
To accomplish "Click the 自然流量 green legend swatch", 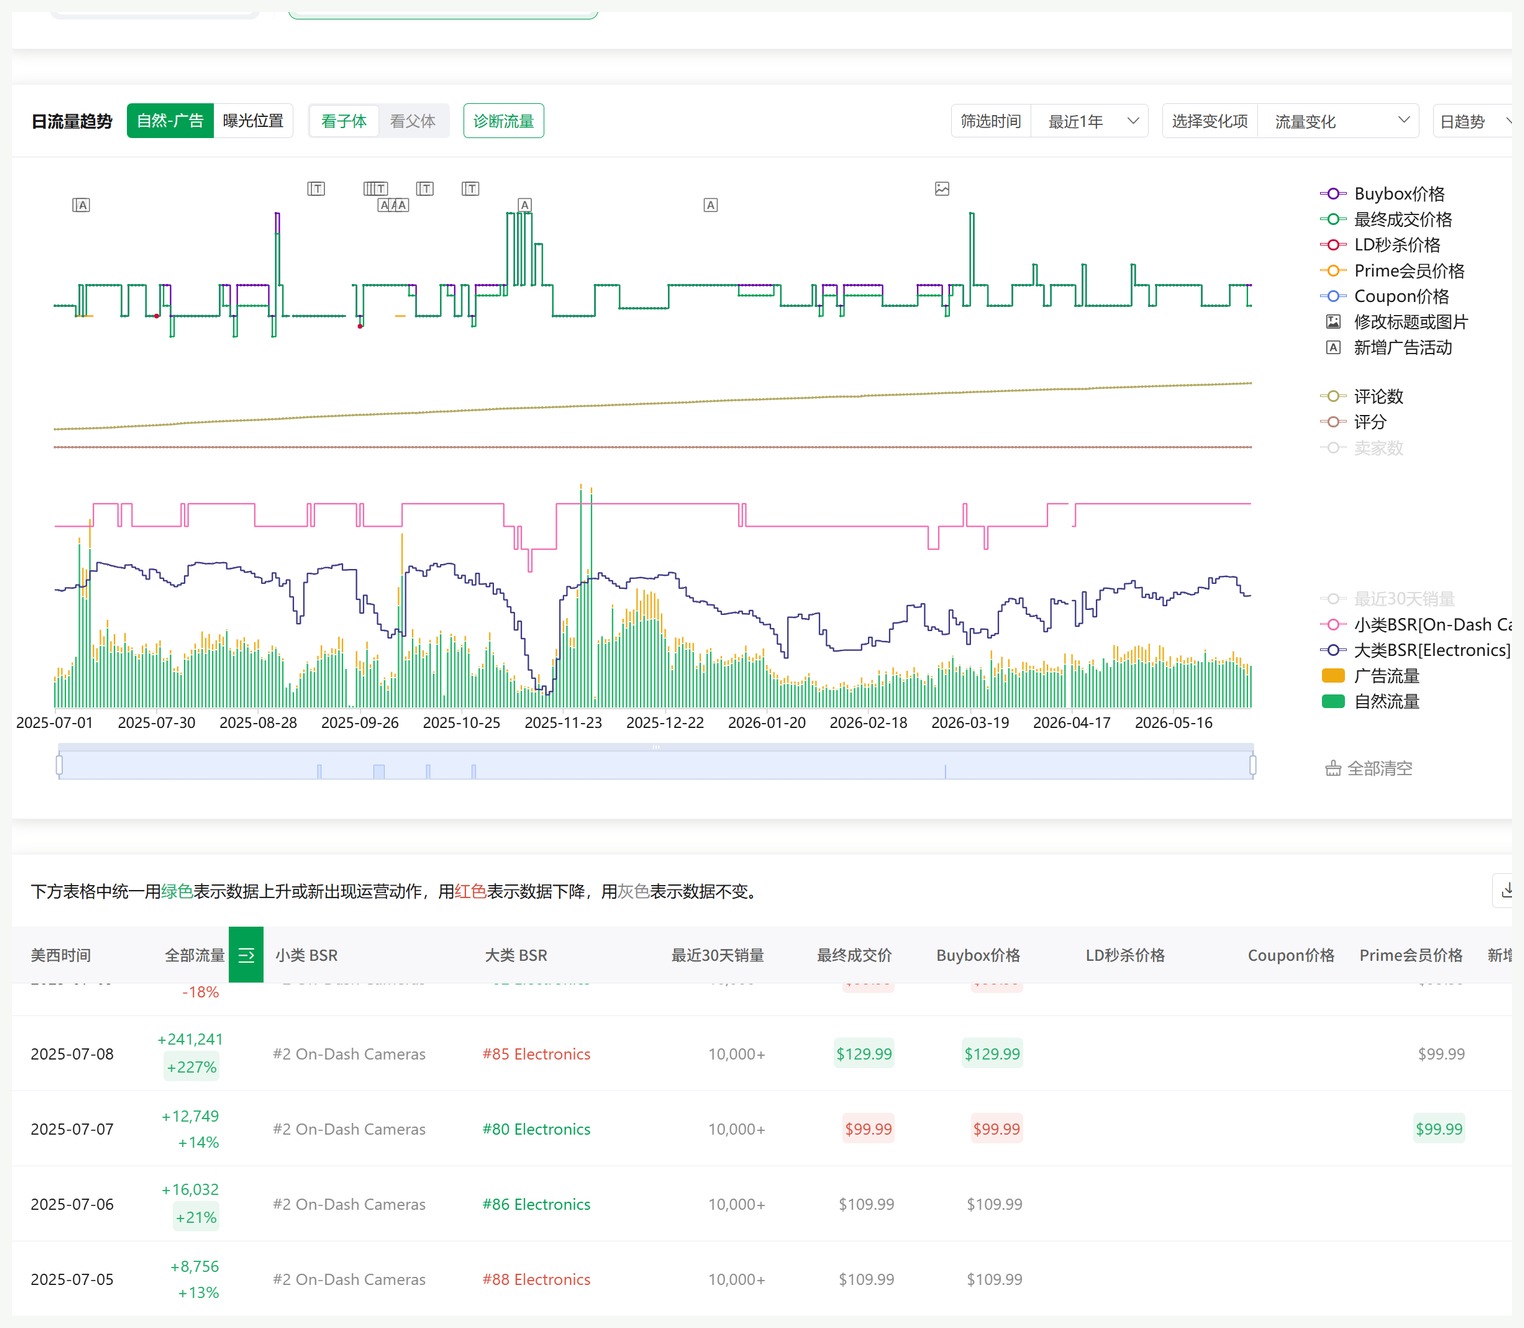I will click(x=1333, y=702).
